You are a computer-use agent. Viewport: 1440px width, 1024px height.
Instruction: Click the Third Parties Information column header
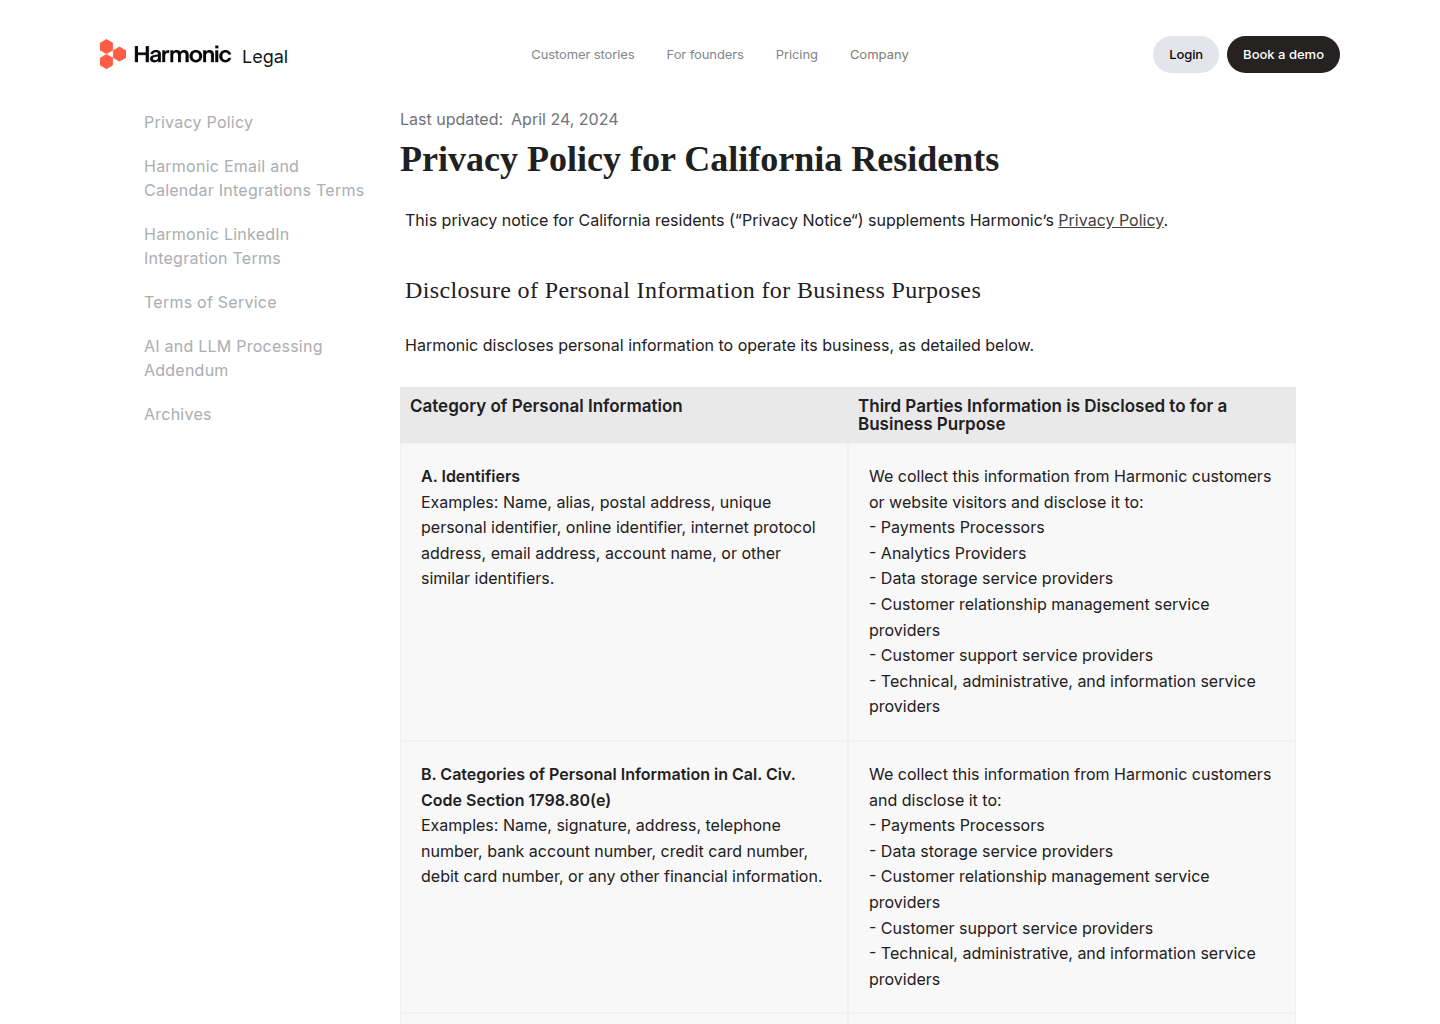point(1042,415)
